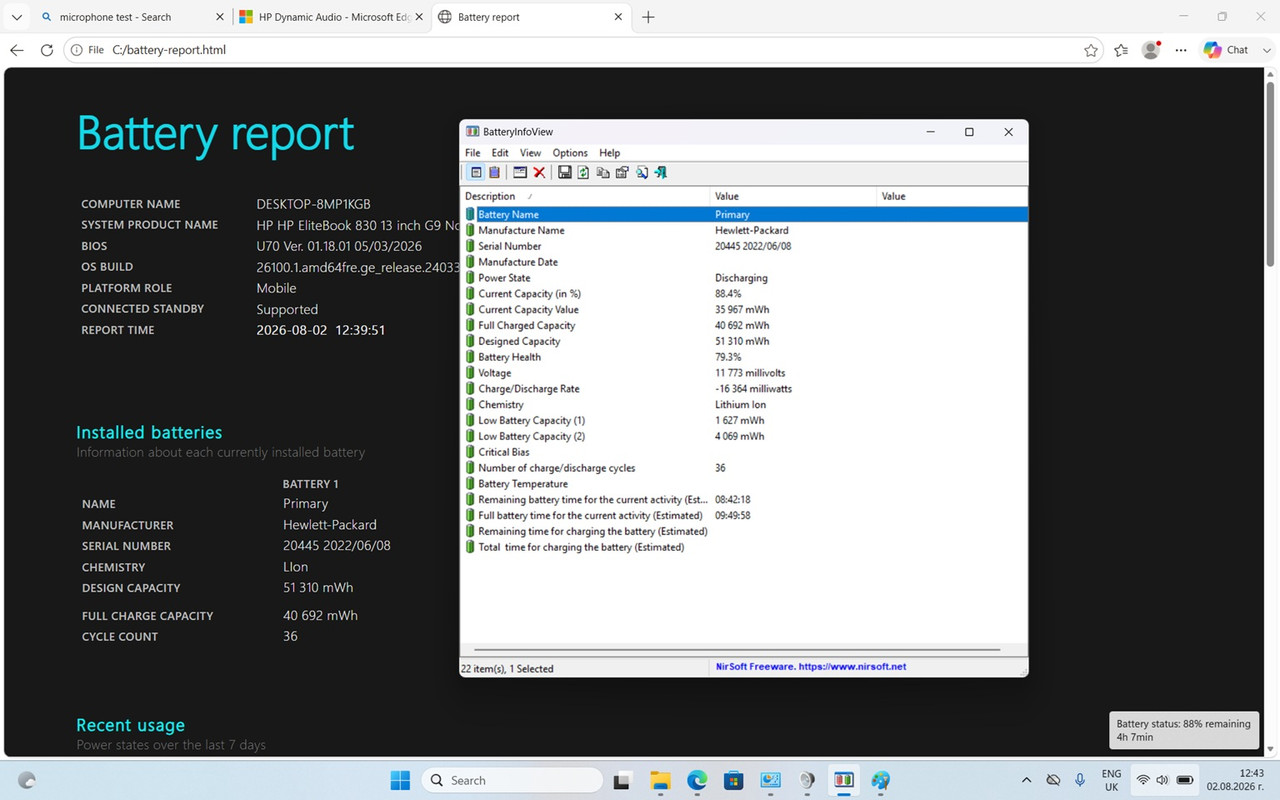Click the Edge address bar showing C:/battery-report.html
1280x800 pixels.
click(584, 50)
